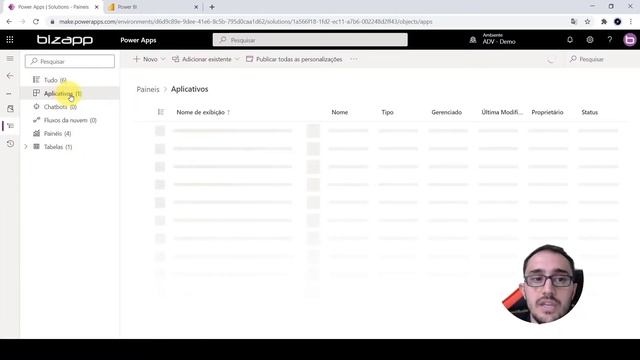This screenshot has width=640, height=360.
Task: Click the Gerenciado column header
Action: [x=447, y=112]
